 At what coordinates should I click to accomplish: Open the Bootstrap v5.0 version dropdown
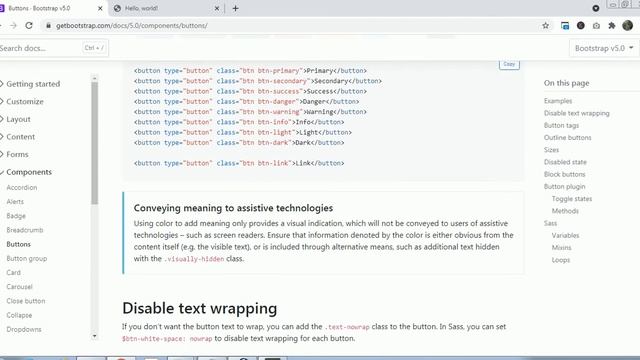(604, 48)
